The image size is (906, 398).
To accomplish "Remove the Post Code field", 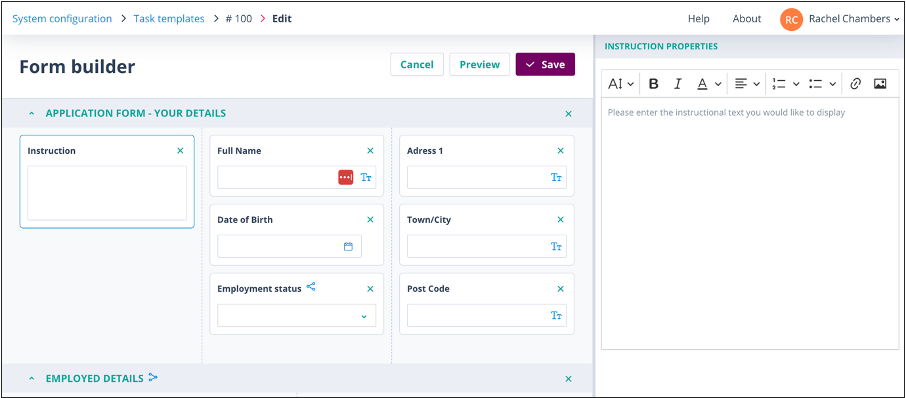I will (560, 289).
